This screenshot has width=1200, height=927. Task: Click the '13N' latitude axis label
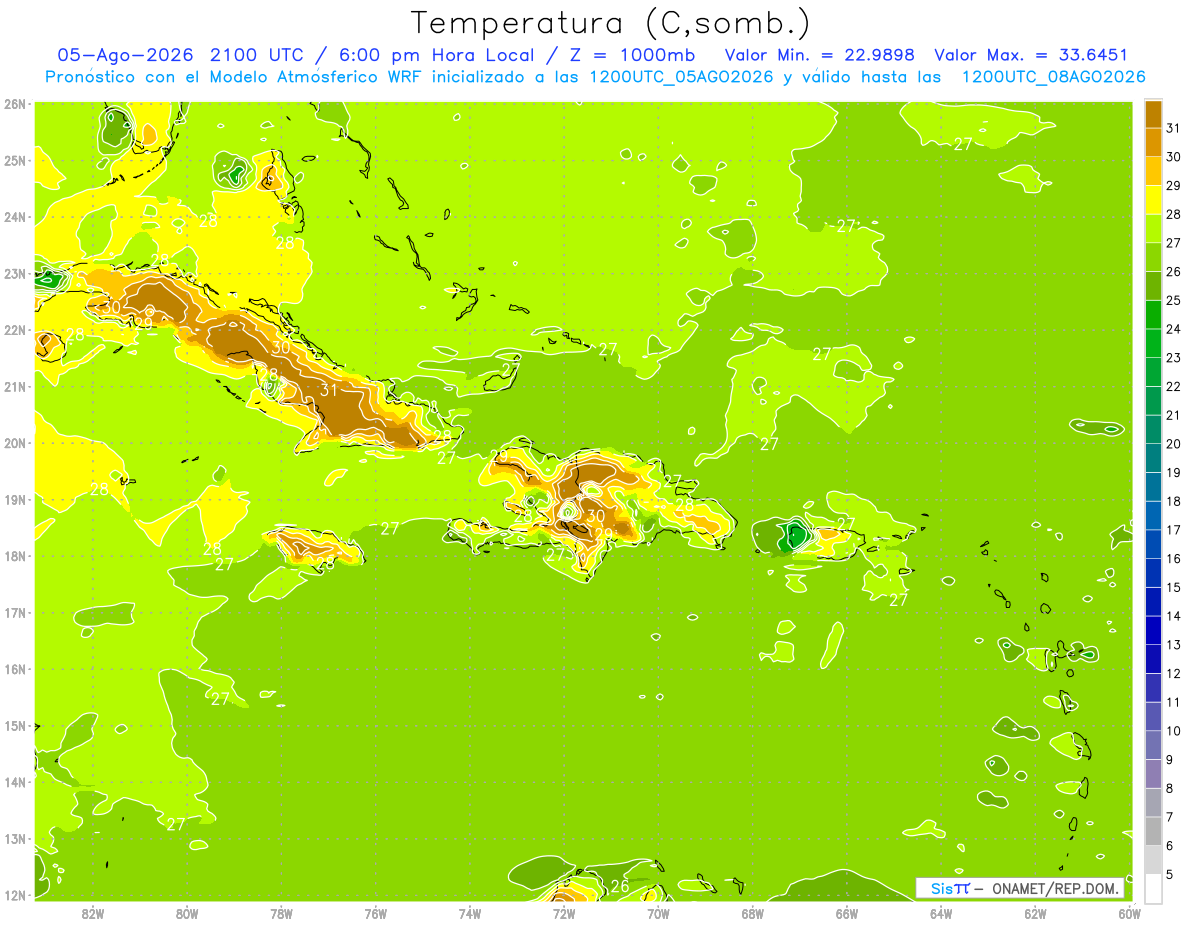(15, 838)
